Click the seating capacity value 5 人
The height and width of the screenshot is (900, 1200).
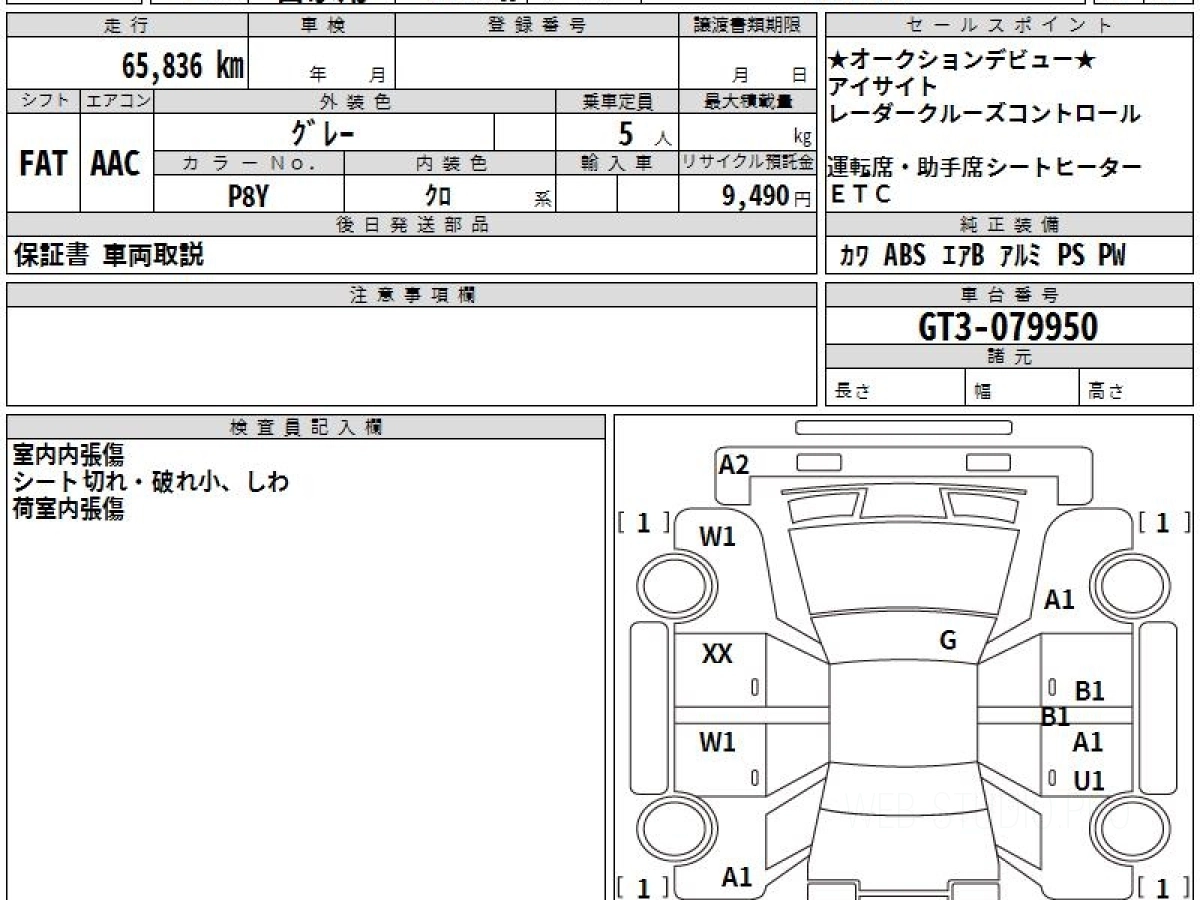click(x=644, y=134)
